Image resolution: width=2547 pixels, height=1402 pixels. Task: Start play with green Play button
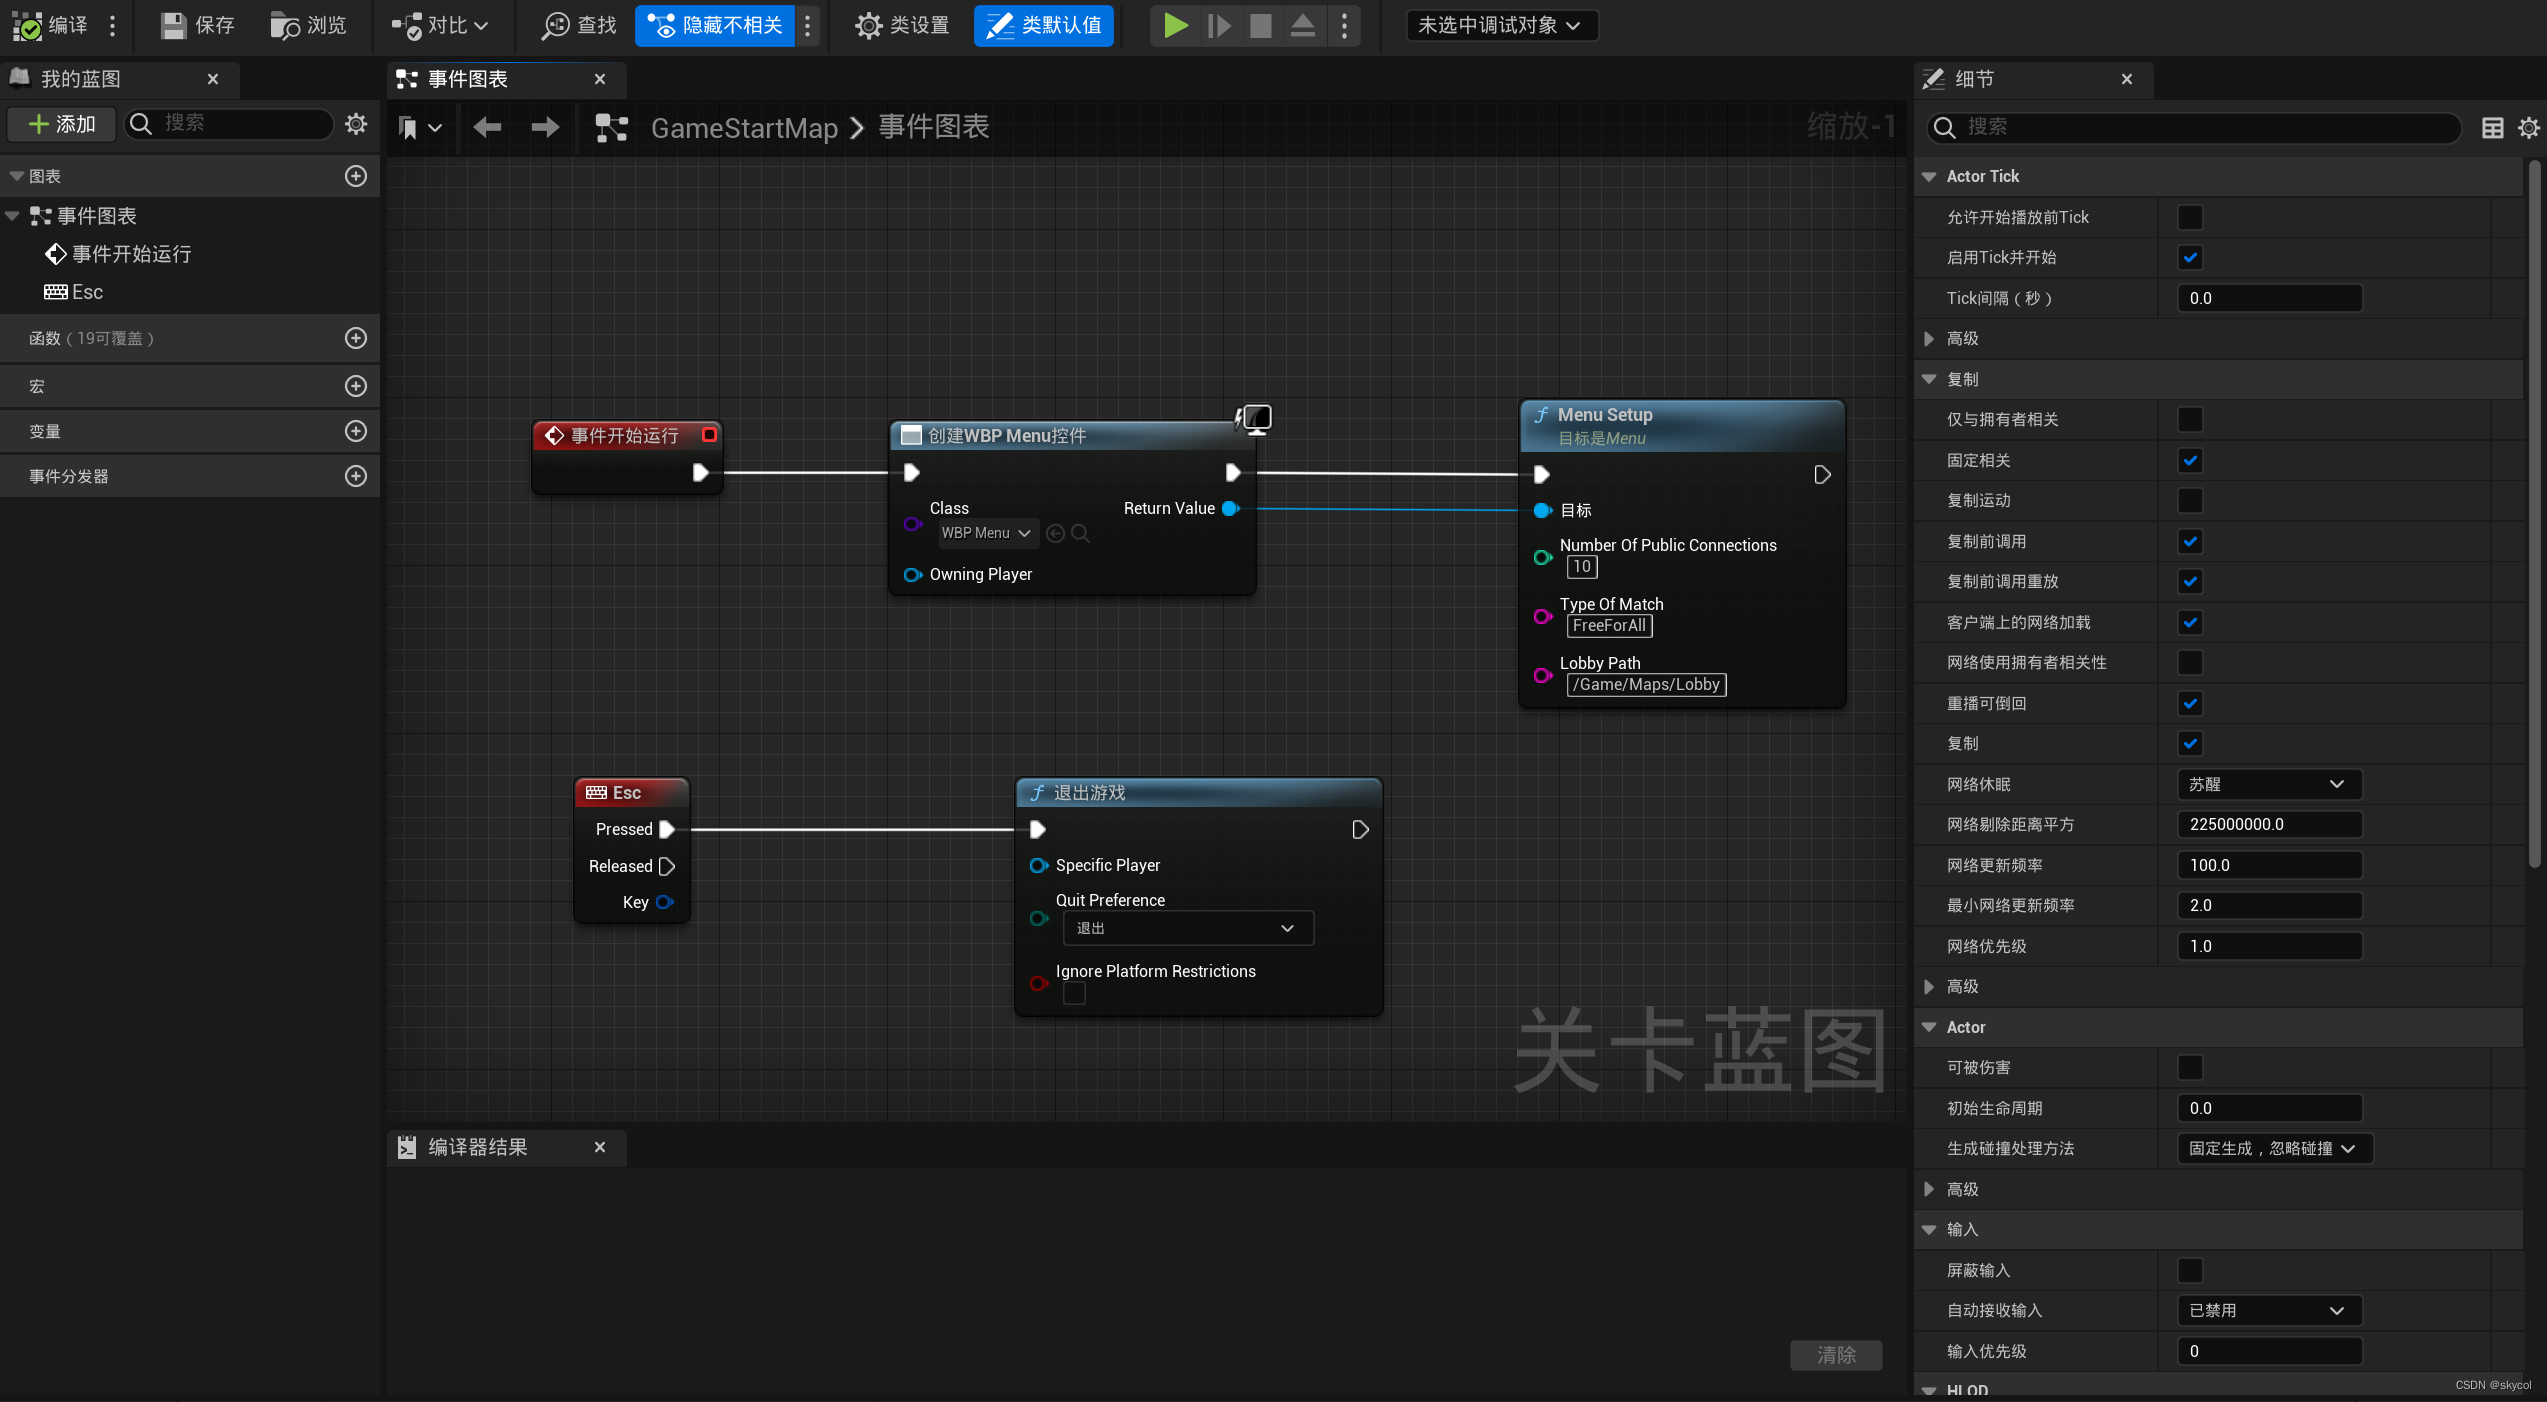coord(1176,25)
